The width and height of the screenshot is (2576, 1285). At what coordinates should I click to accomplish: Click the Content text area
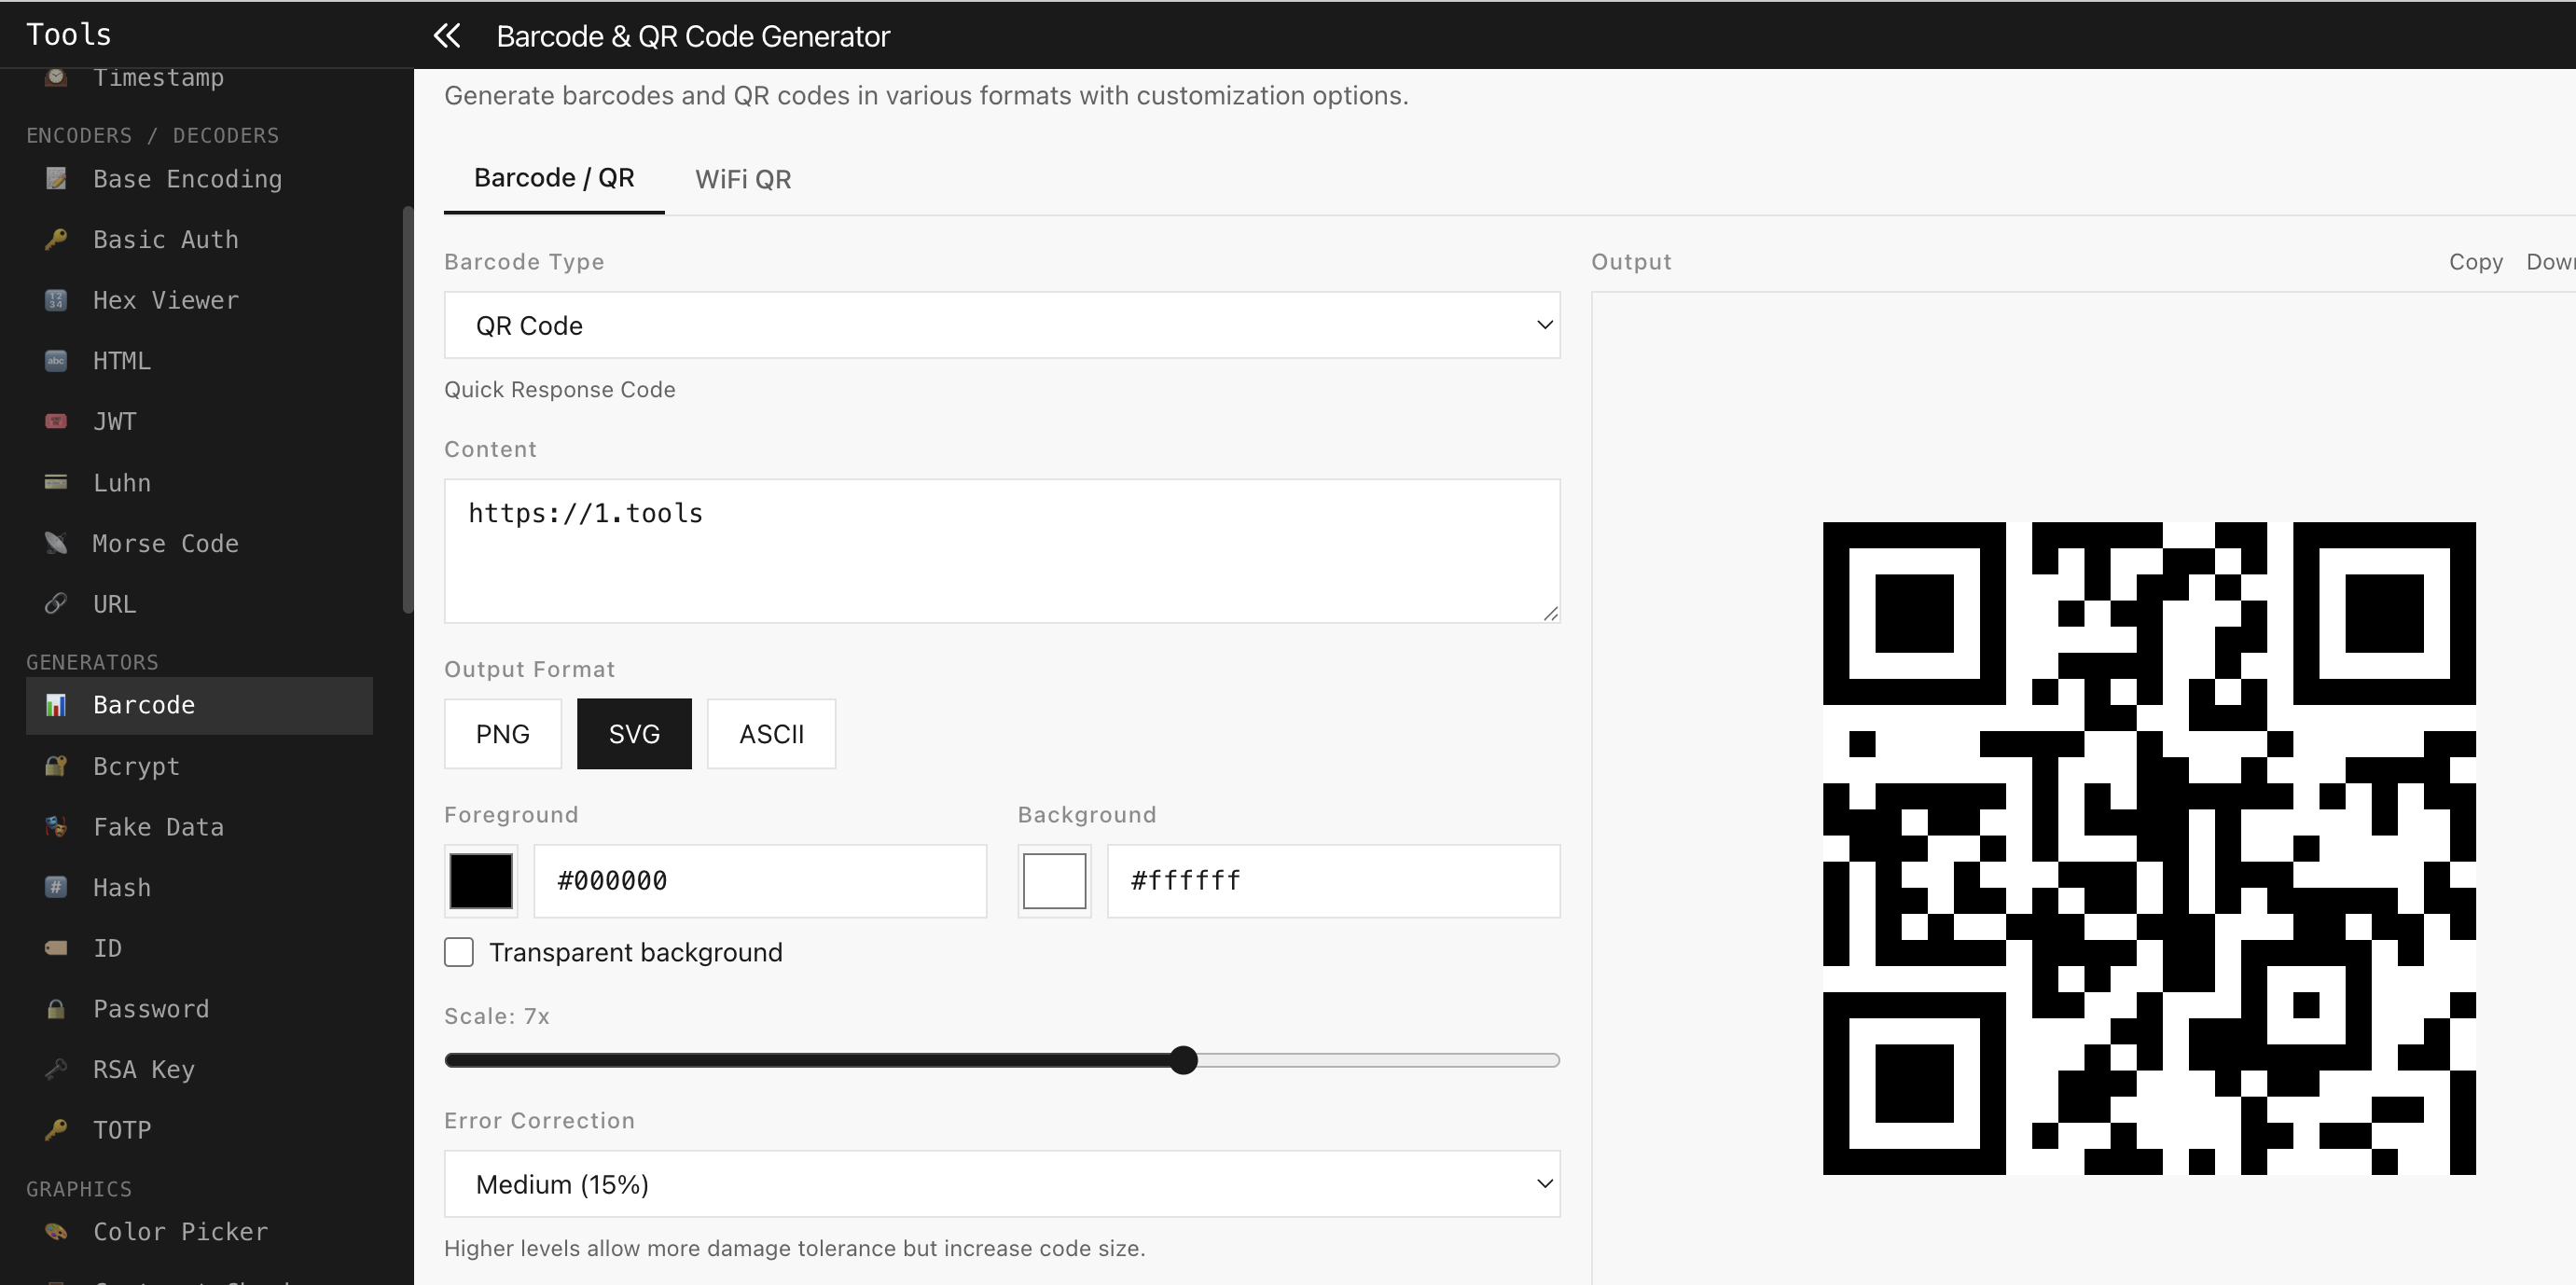pos(1001,551)
